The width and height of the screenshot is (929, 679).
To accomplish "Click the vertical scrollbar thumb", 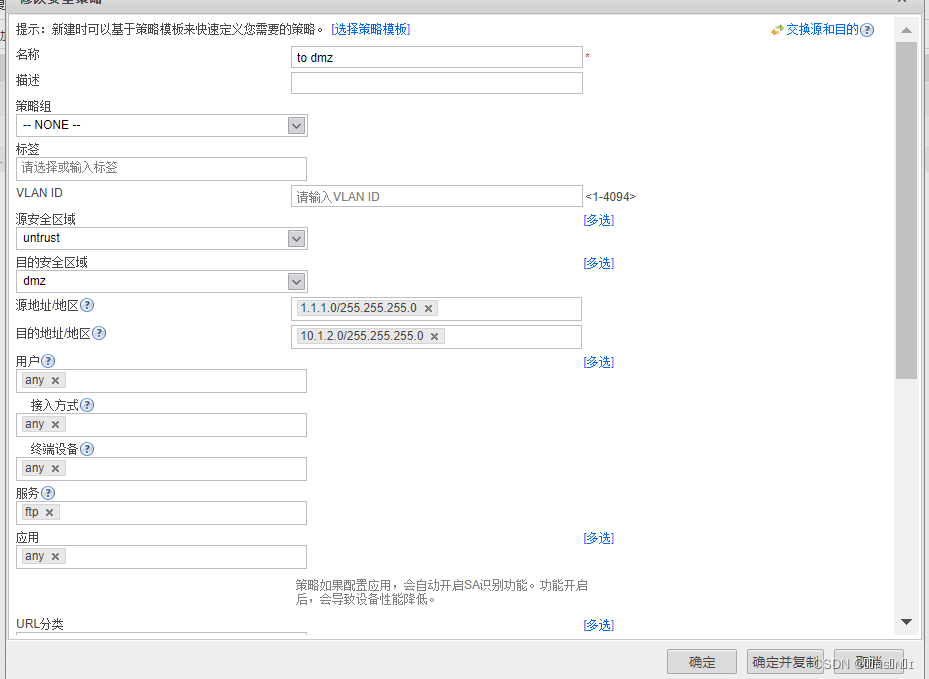I will [906, 210].
